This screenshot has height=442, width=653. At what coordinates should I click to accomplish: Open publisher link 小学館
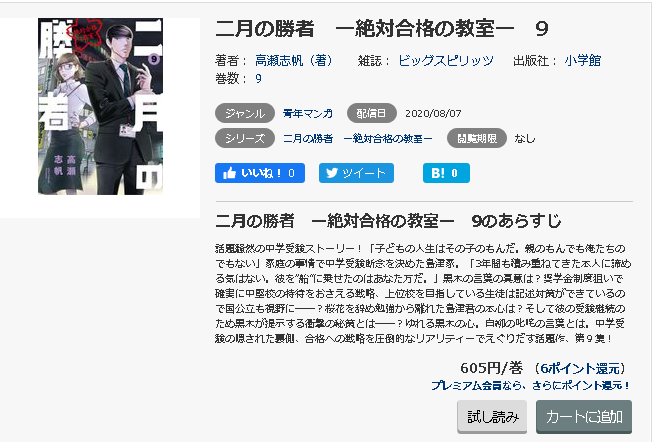(x=583, y=61)
